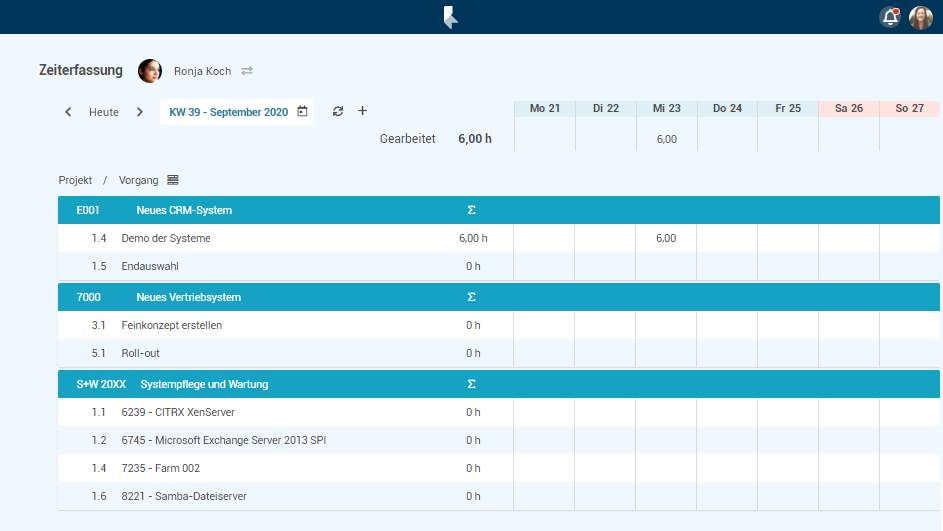The width and height of the screenshot is (943, 531).
Task: Click Demo der Systeme task row
Action: point(499,238)
